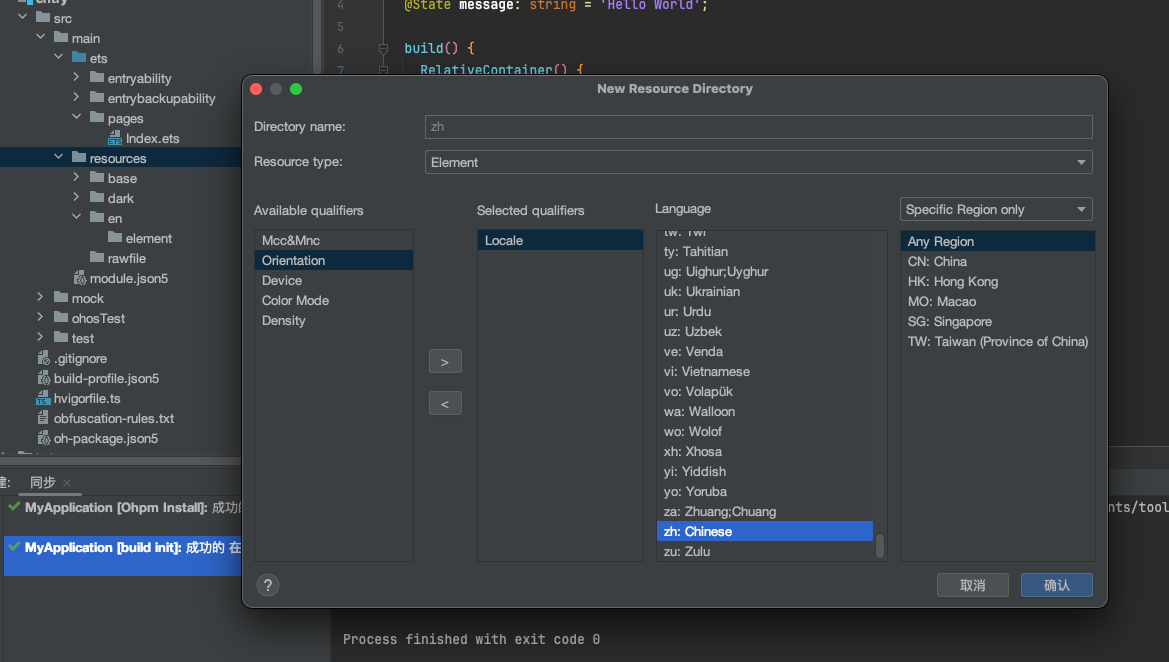Click the ets folder icon
This screenshot has height=662, width=1169.
pos(79,58)
